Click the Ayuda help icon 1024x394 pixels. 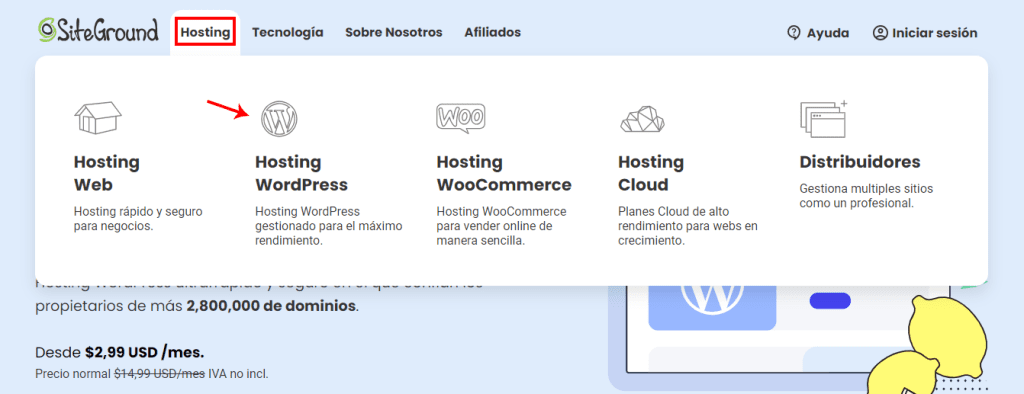(793, 33)
